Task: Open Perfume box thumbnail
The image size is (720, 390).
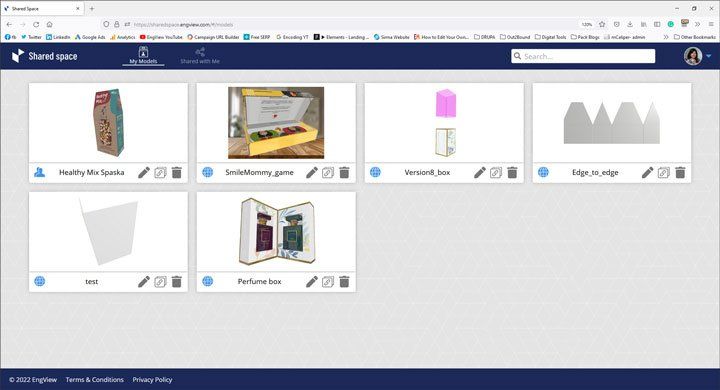Action: [276, 232]
